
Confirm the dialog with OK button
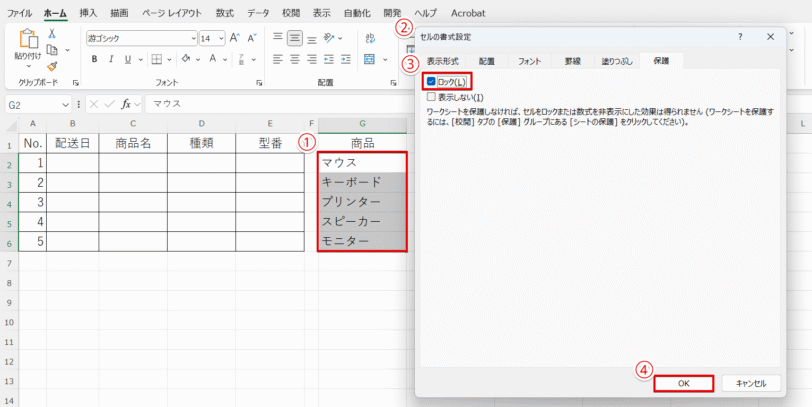click(x=684, y=383)
